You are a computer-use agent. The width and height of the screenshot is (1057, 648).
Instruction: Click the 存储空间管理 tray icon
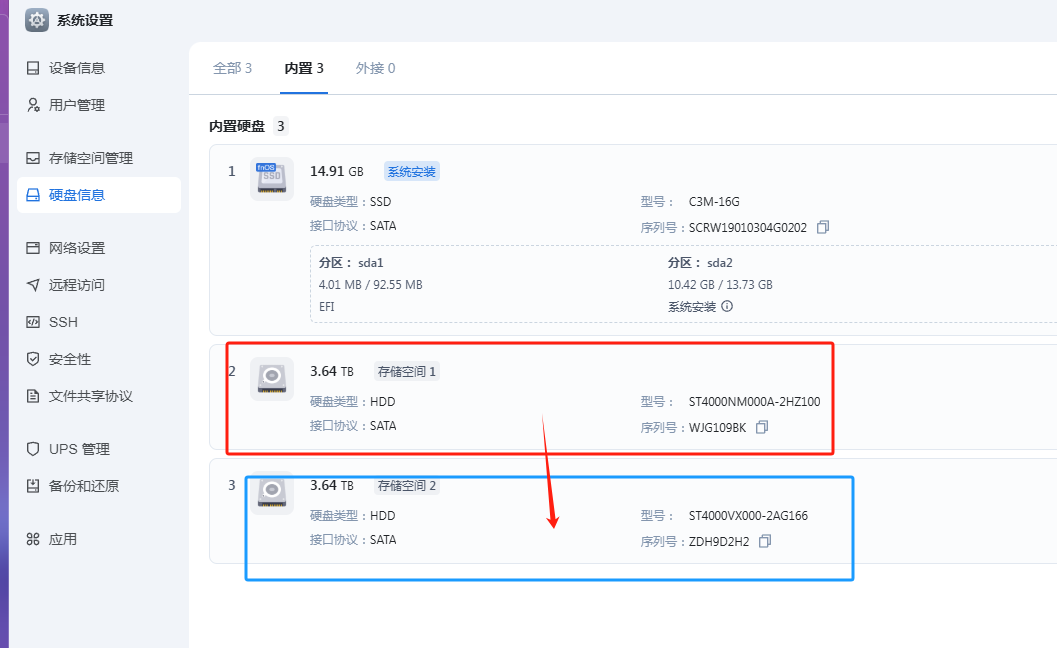(x=33, y=158)
